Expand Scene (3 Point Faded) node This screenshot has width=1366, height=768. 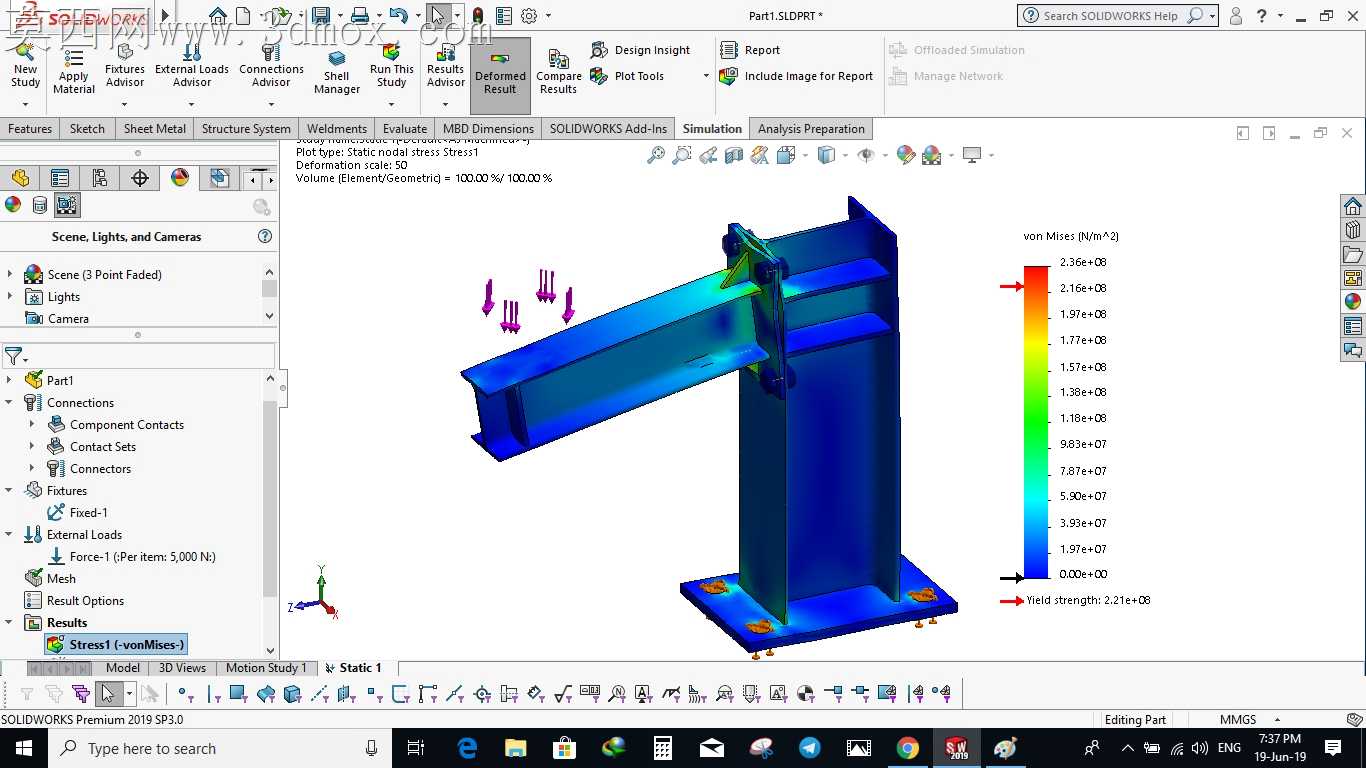[x=10, y=274]
